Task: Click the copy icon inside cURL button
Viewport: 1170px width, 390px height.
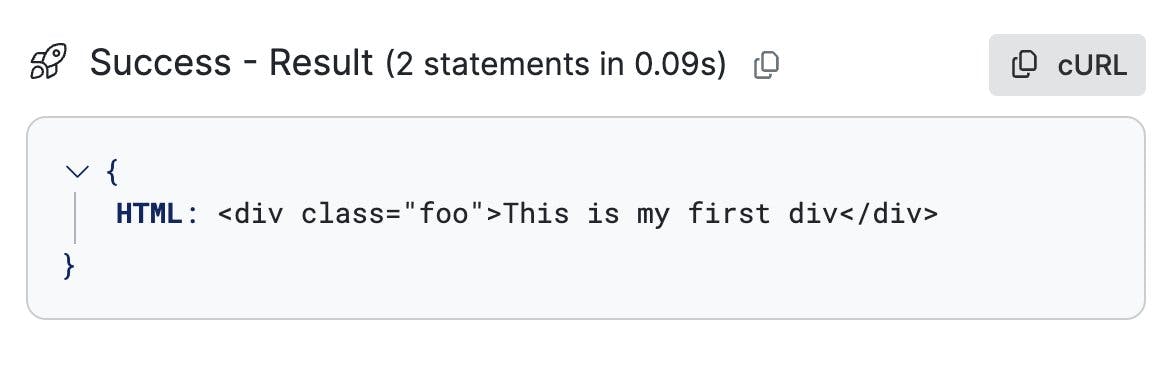Action: (x=1024, y=65)
